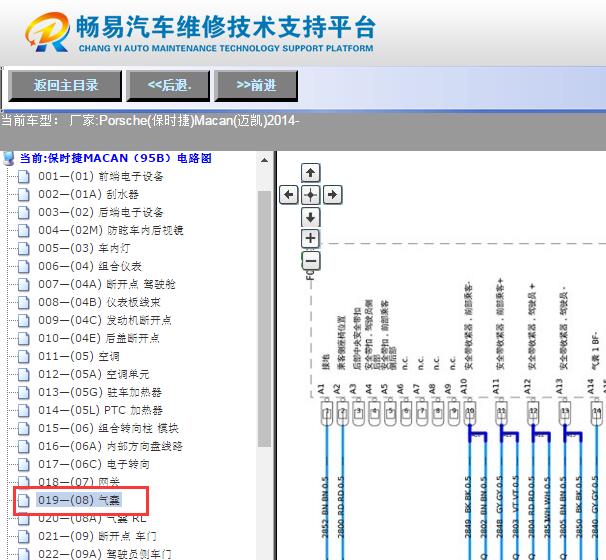Click the 当前车型 Porsche Macan 2014 info line
The width and height of the screenshot is (606, 560).
[150, 121]
